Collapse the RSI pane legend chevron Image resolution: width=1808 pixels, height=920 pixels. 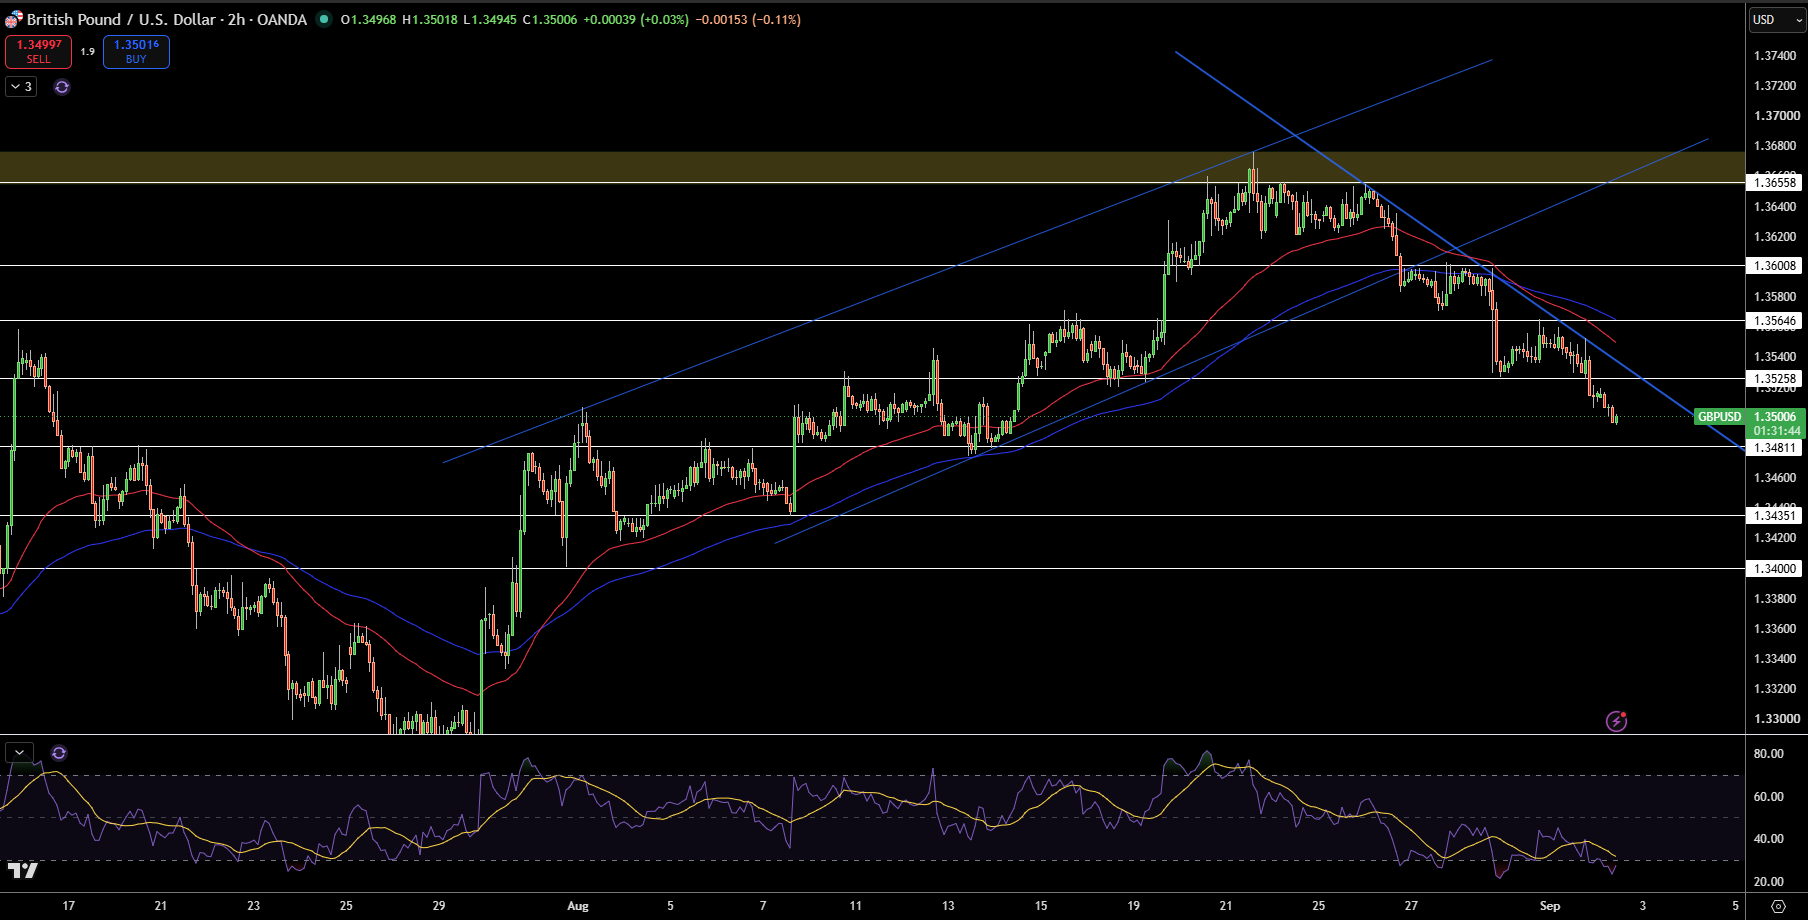click(x=20, y=753)
